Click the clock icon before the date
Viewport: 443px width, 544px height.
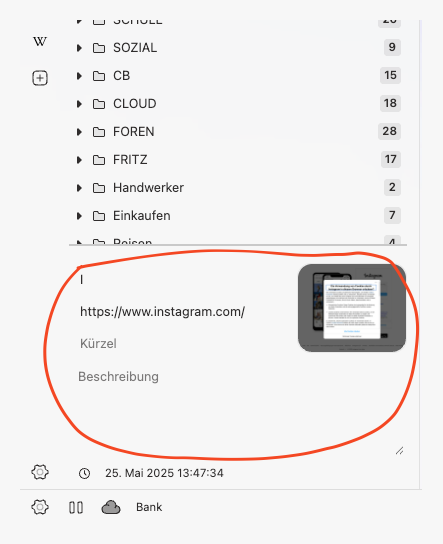84,473
